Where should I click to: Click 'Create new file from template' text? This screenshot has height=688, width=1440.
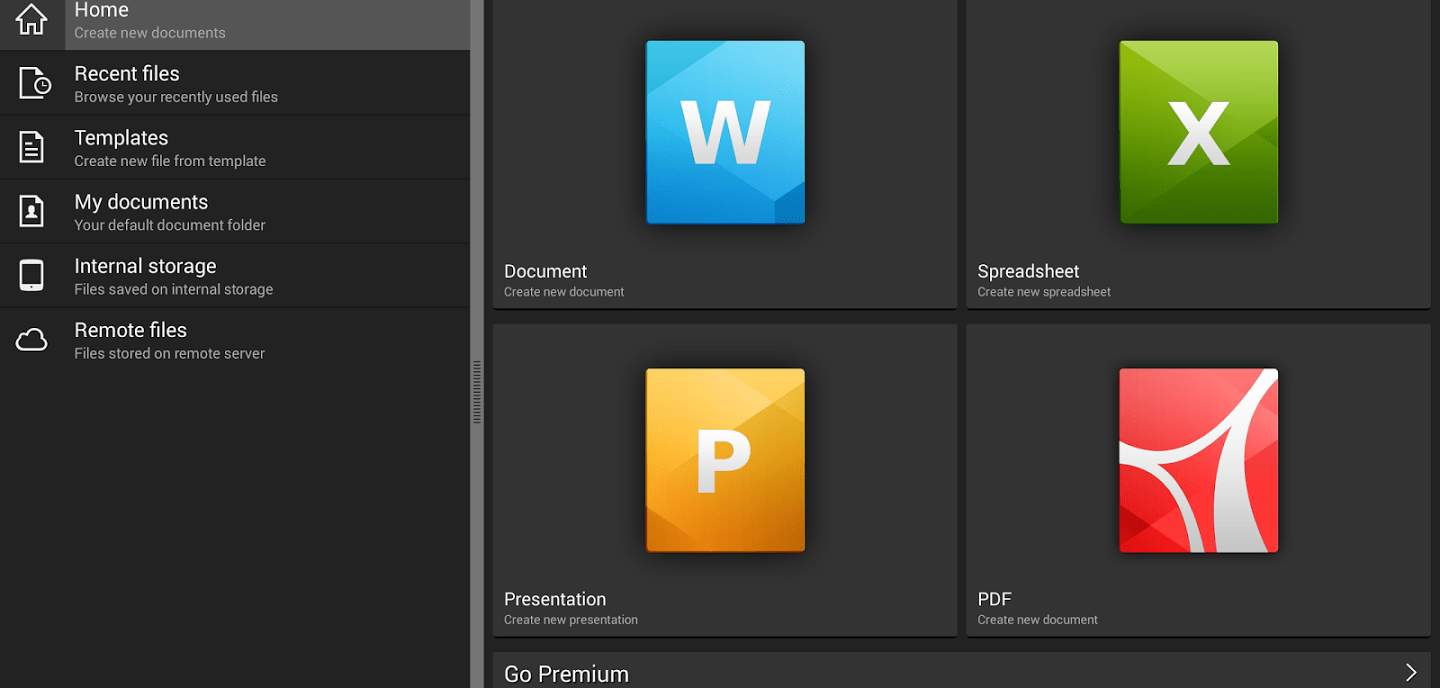coord(170,161)
